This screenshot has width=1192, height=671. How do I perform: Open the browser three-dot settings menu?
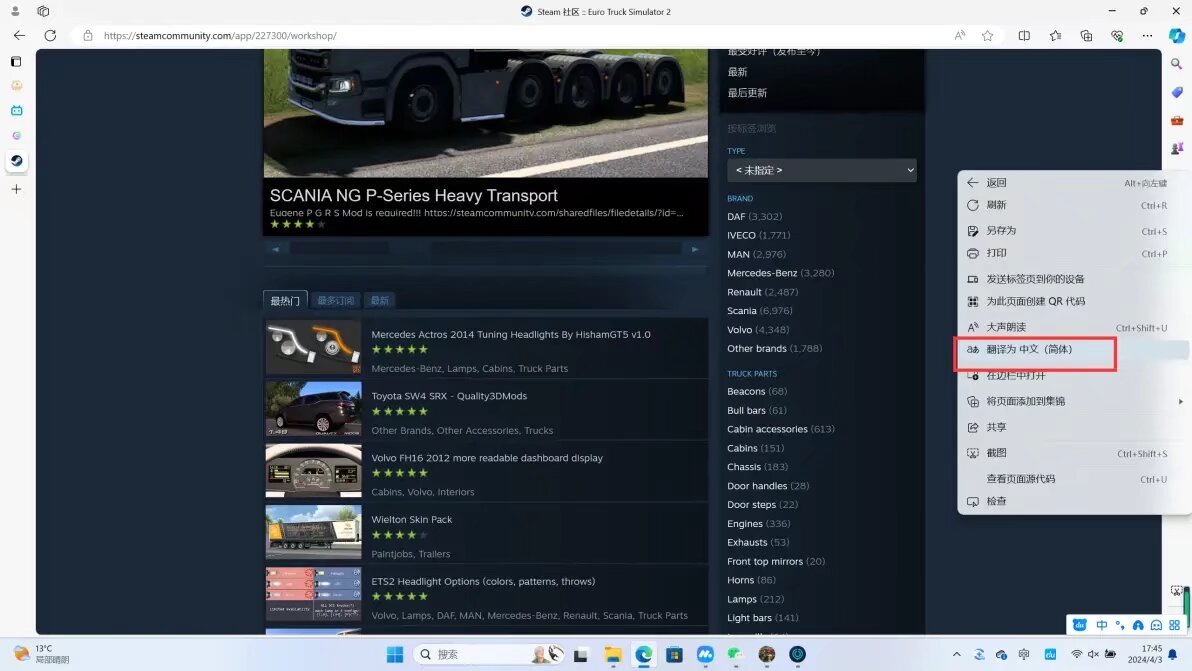pyautogui.click(x=1147, y=35)
